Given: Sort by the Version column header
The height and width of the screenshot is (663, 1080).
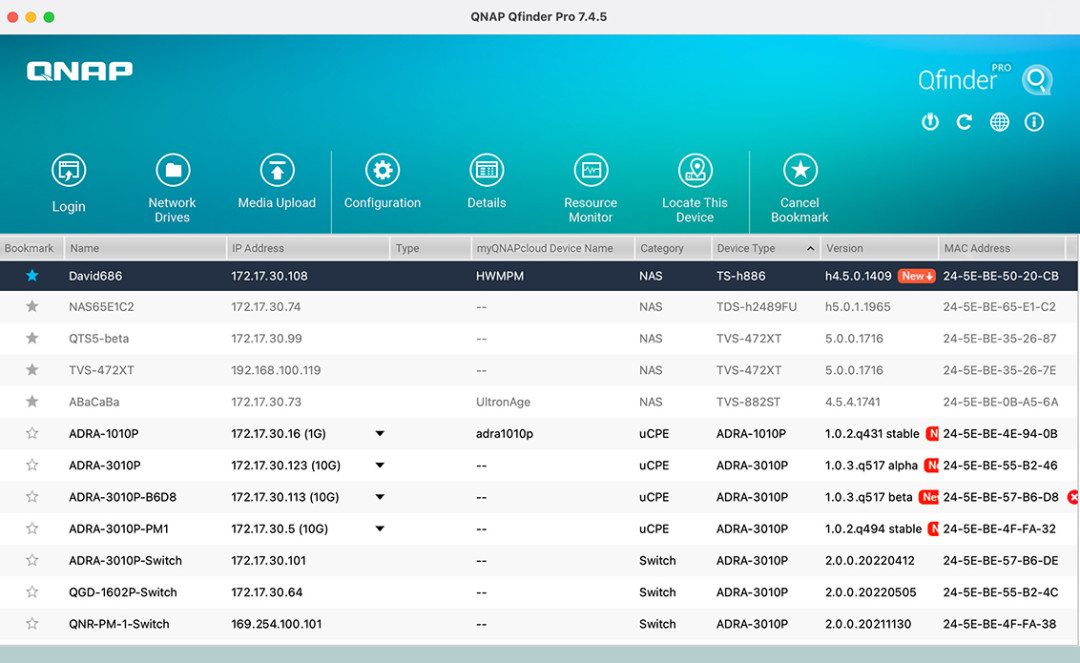Looking at the screenshot, I should click(x=880, y=248).
